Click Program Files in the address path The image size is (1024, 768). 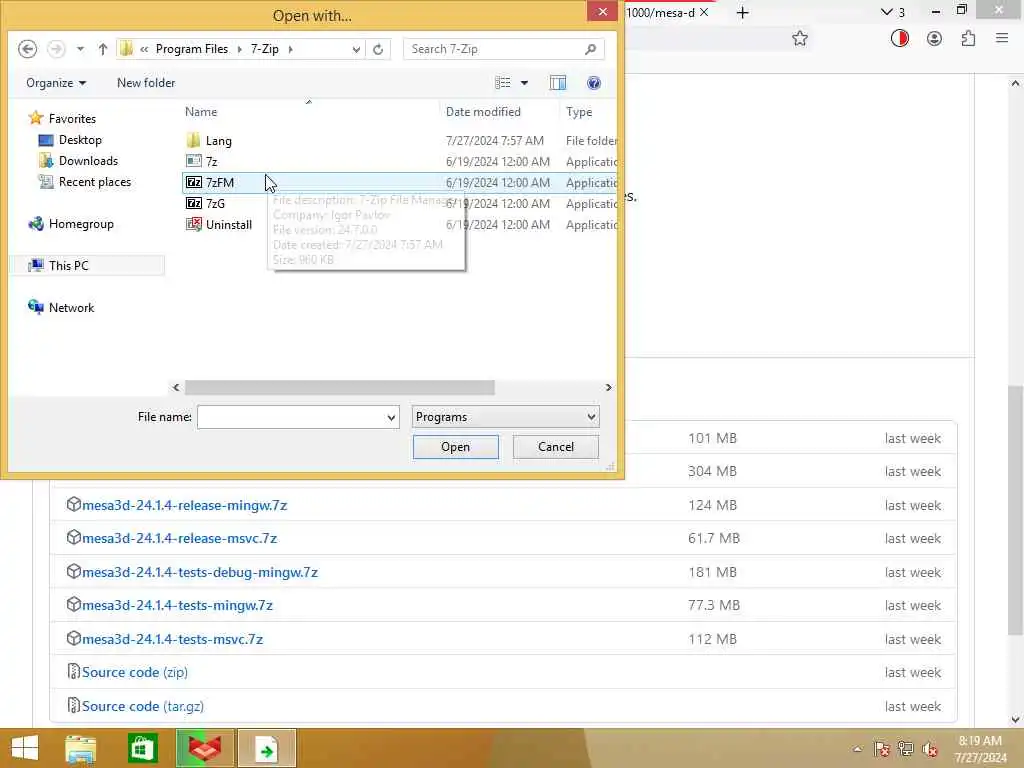coord(191,49)
